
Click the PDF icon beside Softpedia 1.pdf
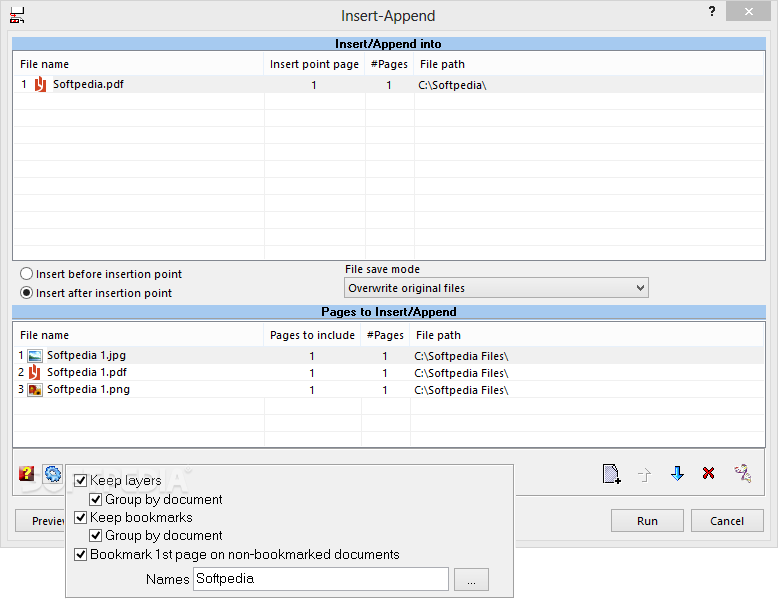click(x=34, y=372)
